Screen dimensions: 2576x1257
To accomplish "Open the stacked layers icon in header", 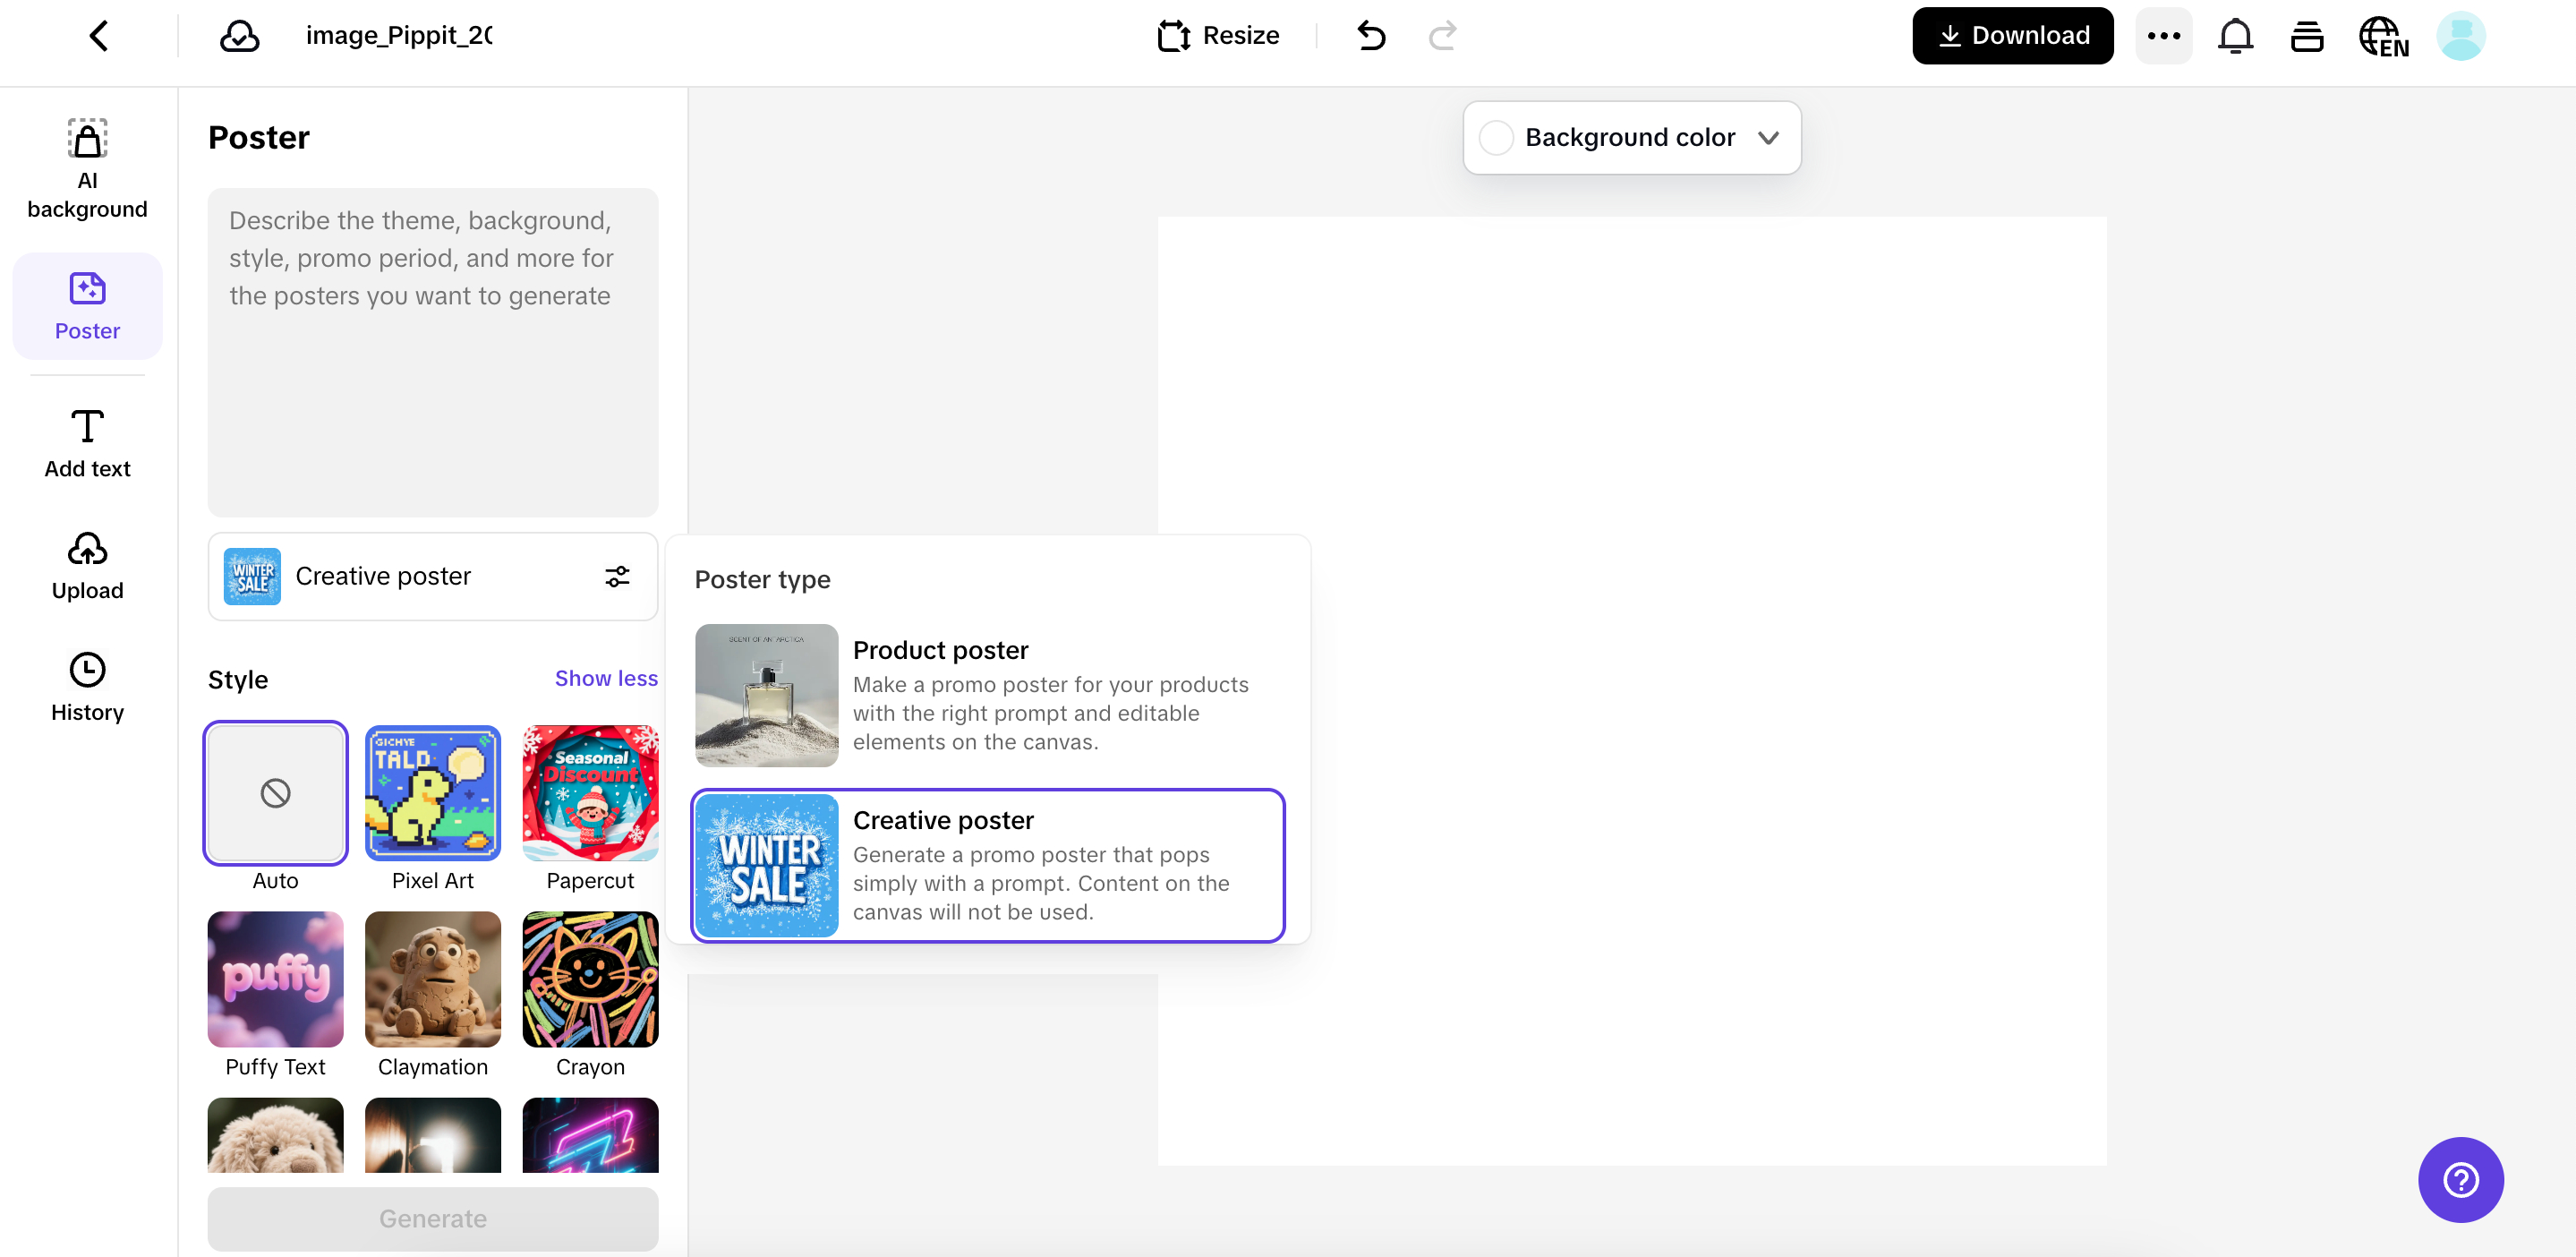I will [x=2307, y=36].
